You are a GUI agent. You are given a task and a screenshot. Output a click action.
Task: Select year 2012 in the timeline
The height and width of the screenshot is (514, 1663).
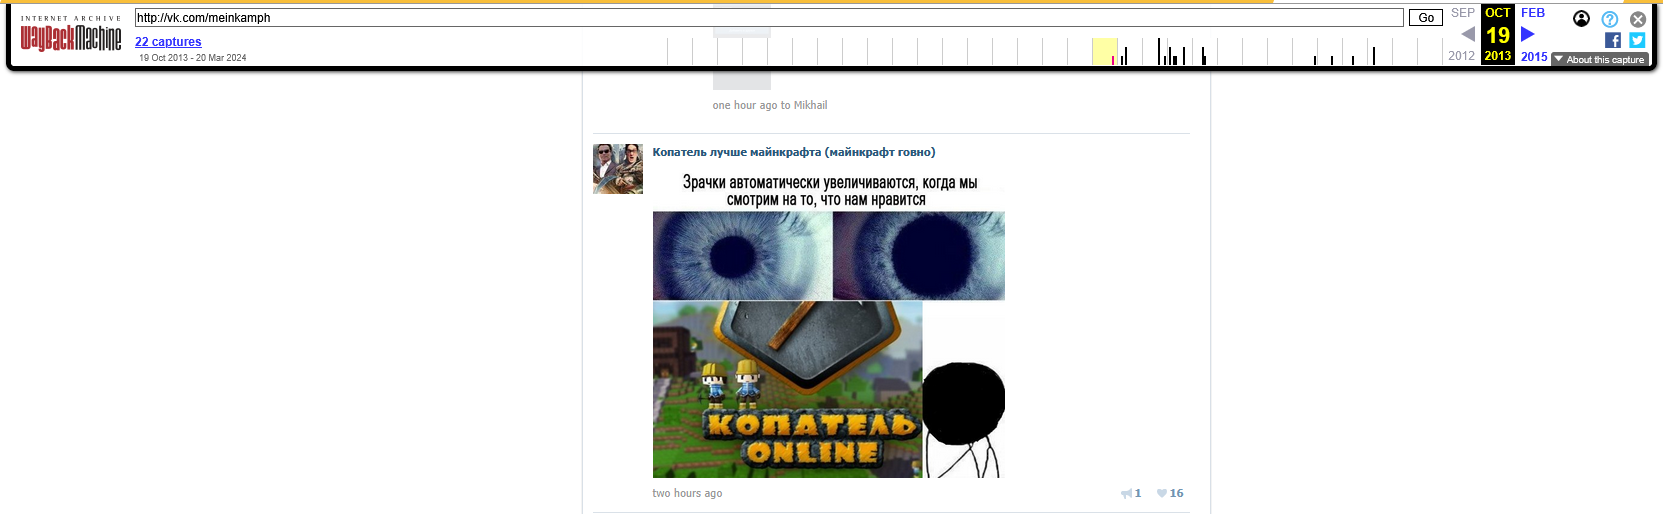1461,56
